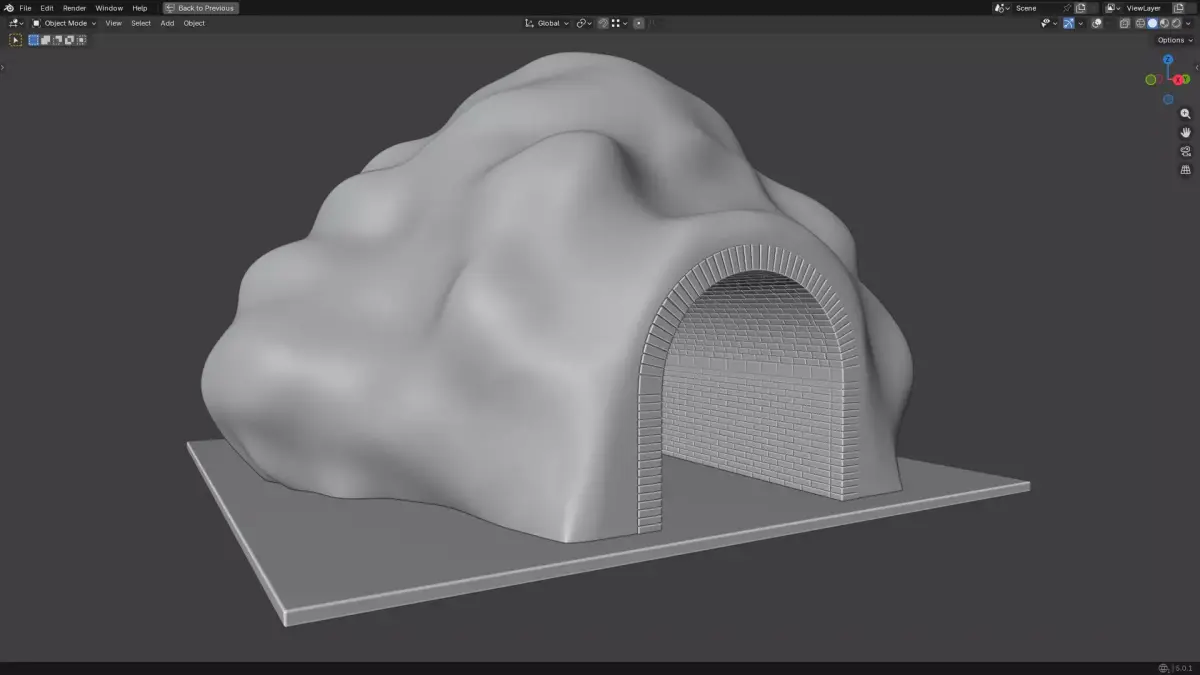The image size is (1200, 675).
Task: Add a new view layer icon
Action: (1178, 8)
